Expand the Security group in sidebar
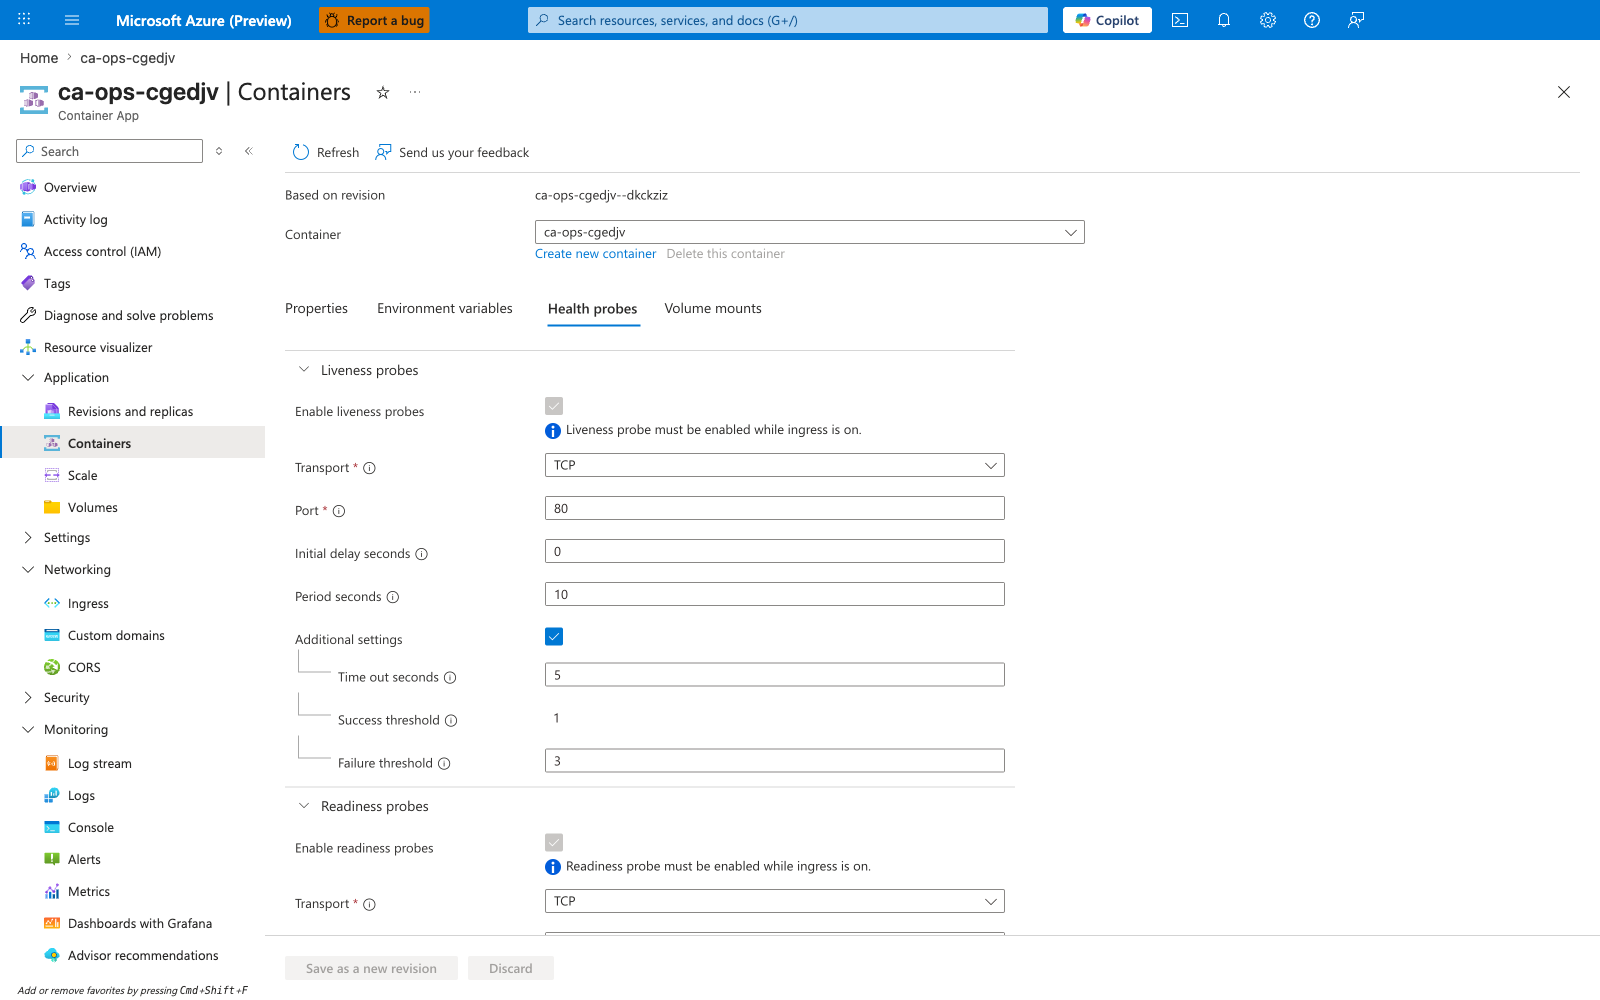The width and height of the screenshot is (1600, 1000). [x=28, y=698]
